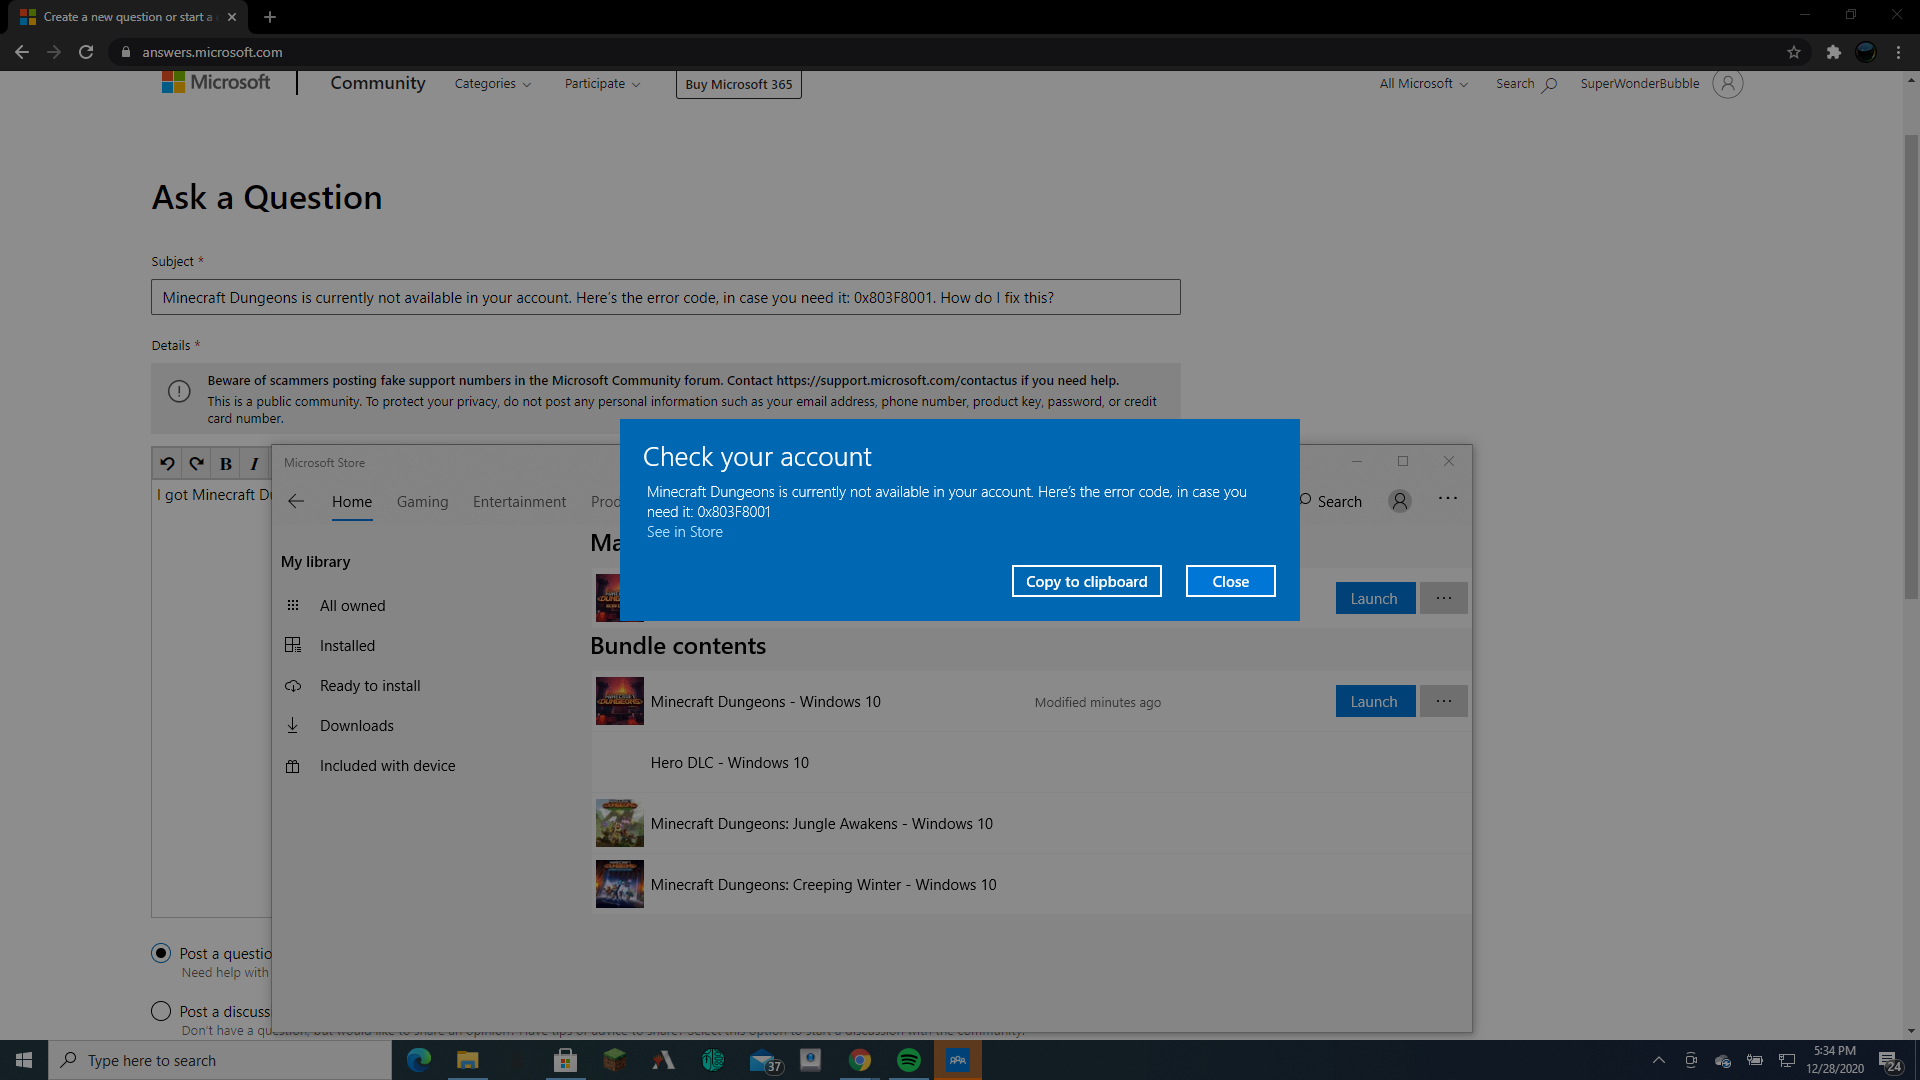Click the Ready to install cloud icon
The height and width of the screenshot is (1080, 1920).
(x=293, y=685)
